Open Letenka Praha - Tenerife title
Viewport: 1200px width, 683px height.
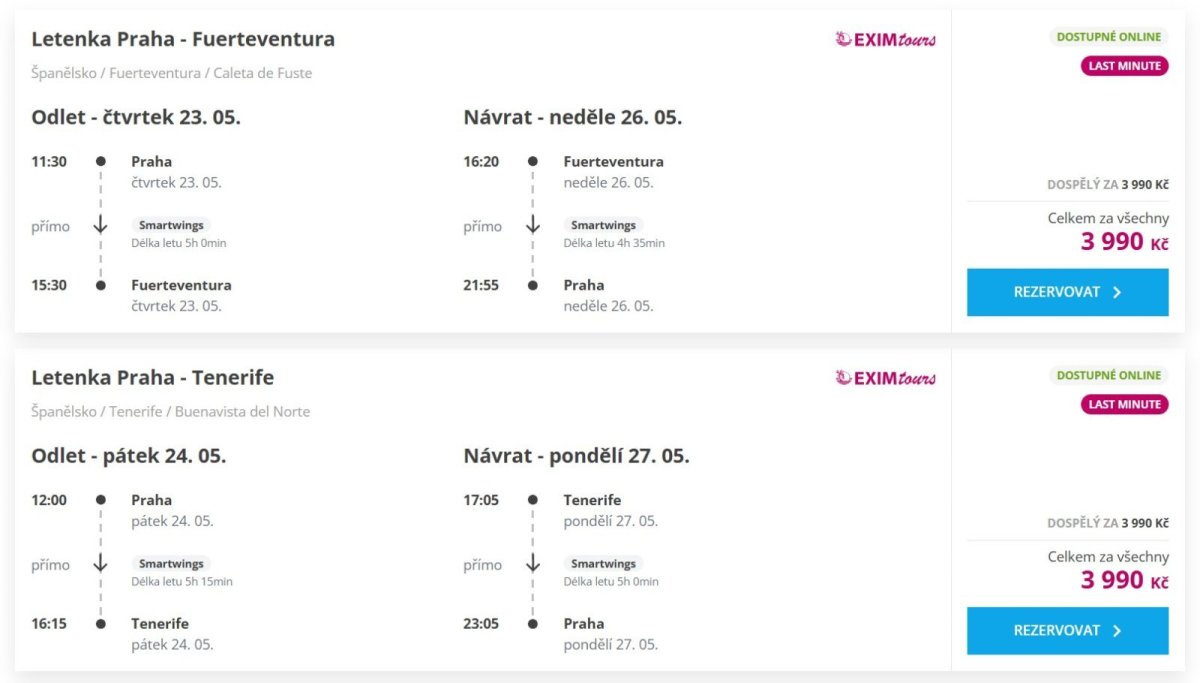[x=152, y=377]
